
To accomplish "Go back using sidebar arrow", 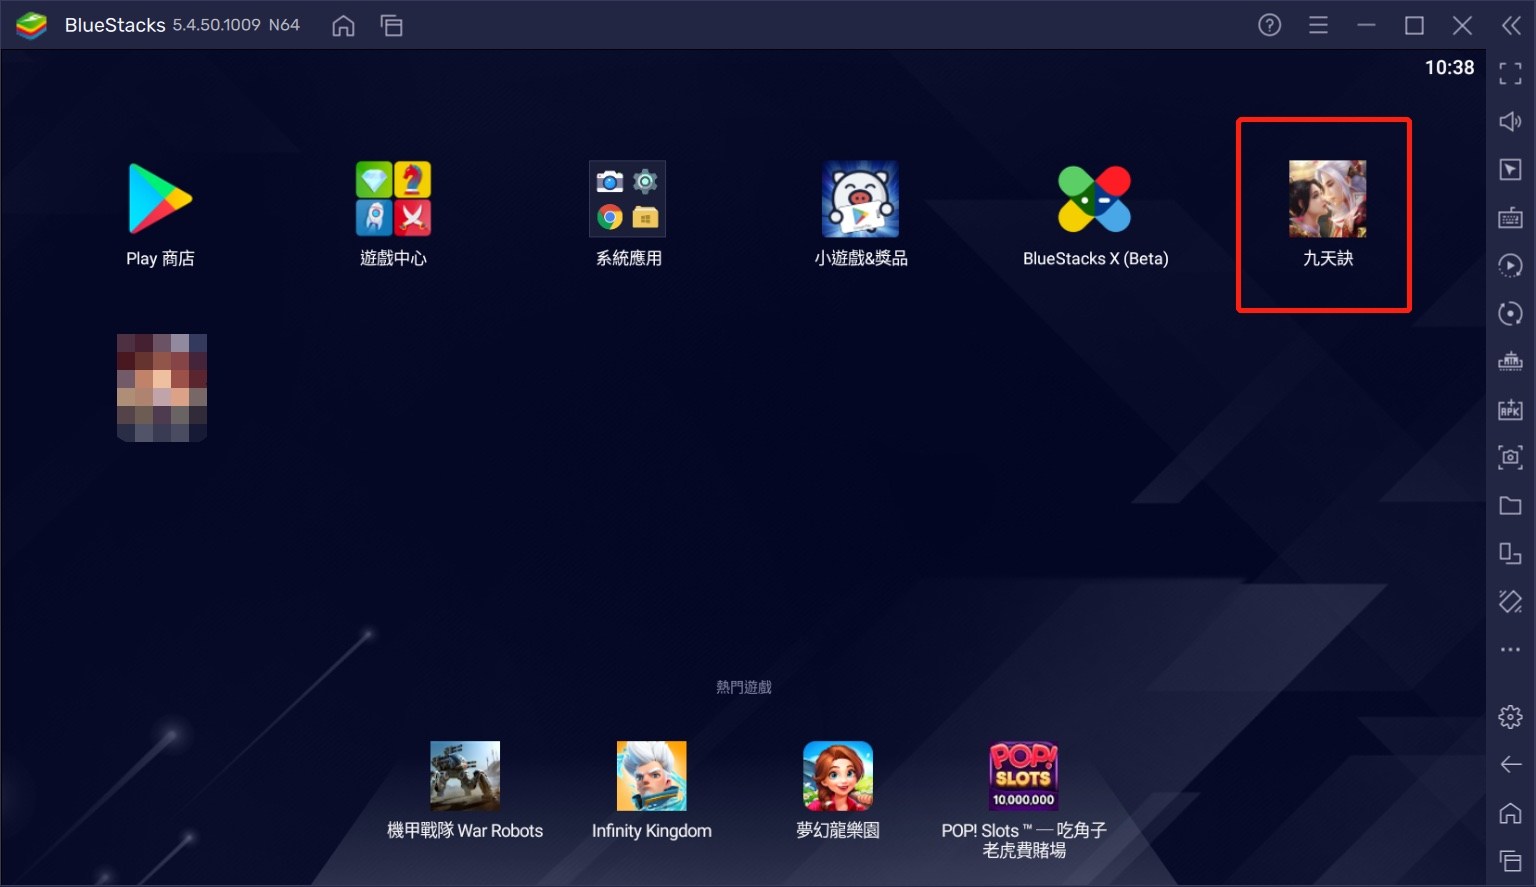I will (1510, 765).
